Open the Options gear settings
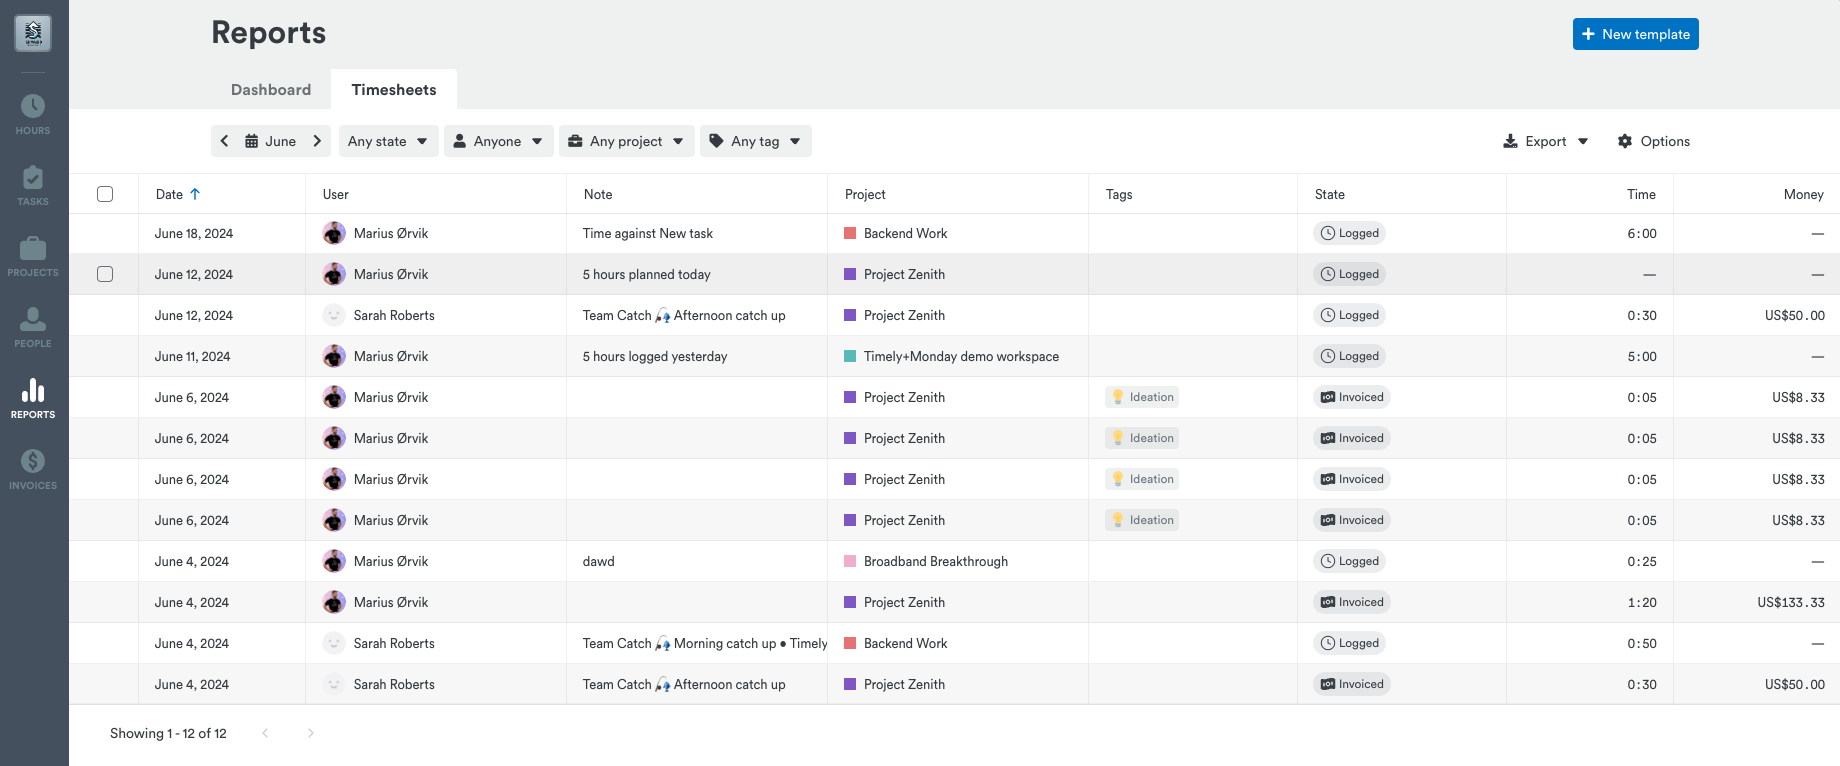Viewport: 1840px width, 766px height. point(1654,141)
